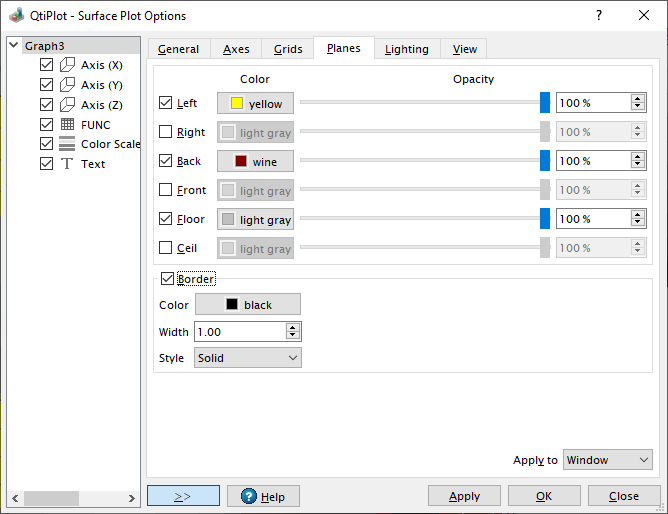
Task: Select the FUNC grid icon in tree
Action: pyautogui.click(x=67, y=125)
